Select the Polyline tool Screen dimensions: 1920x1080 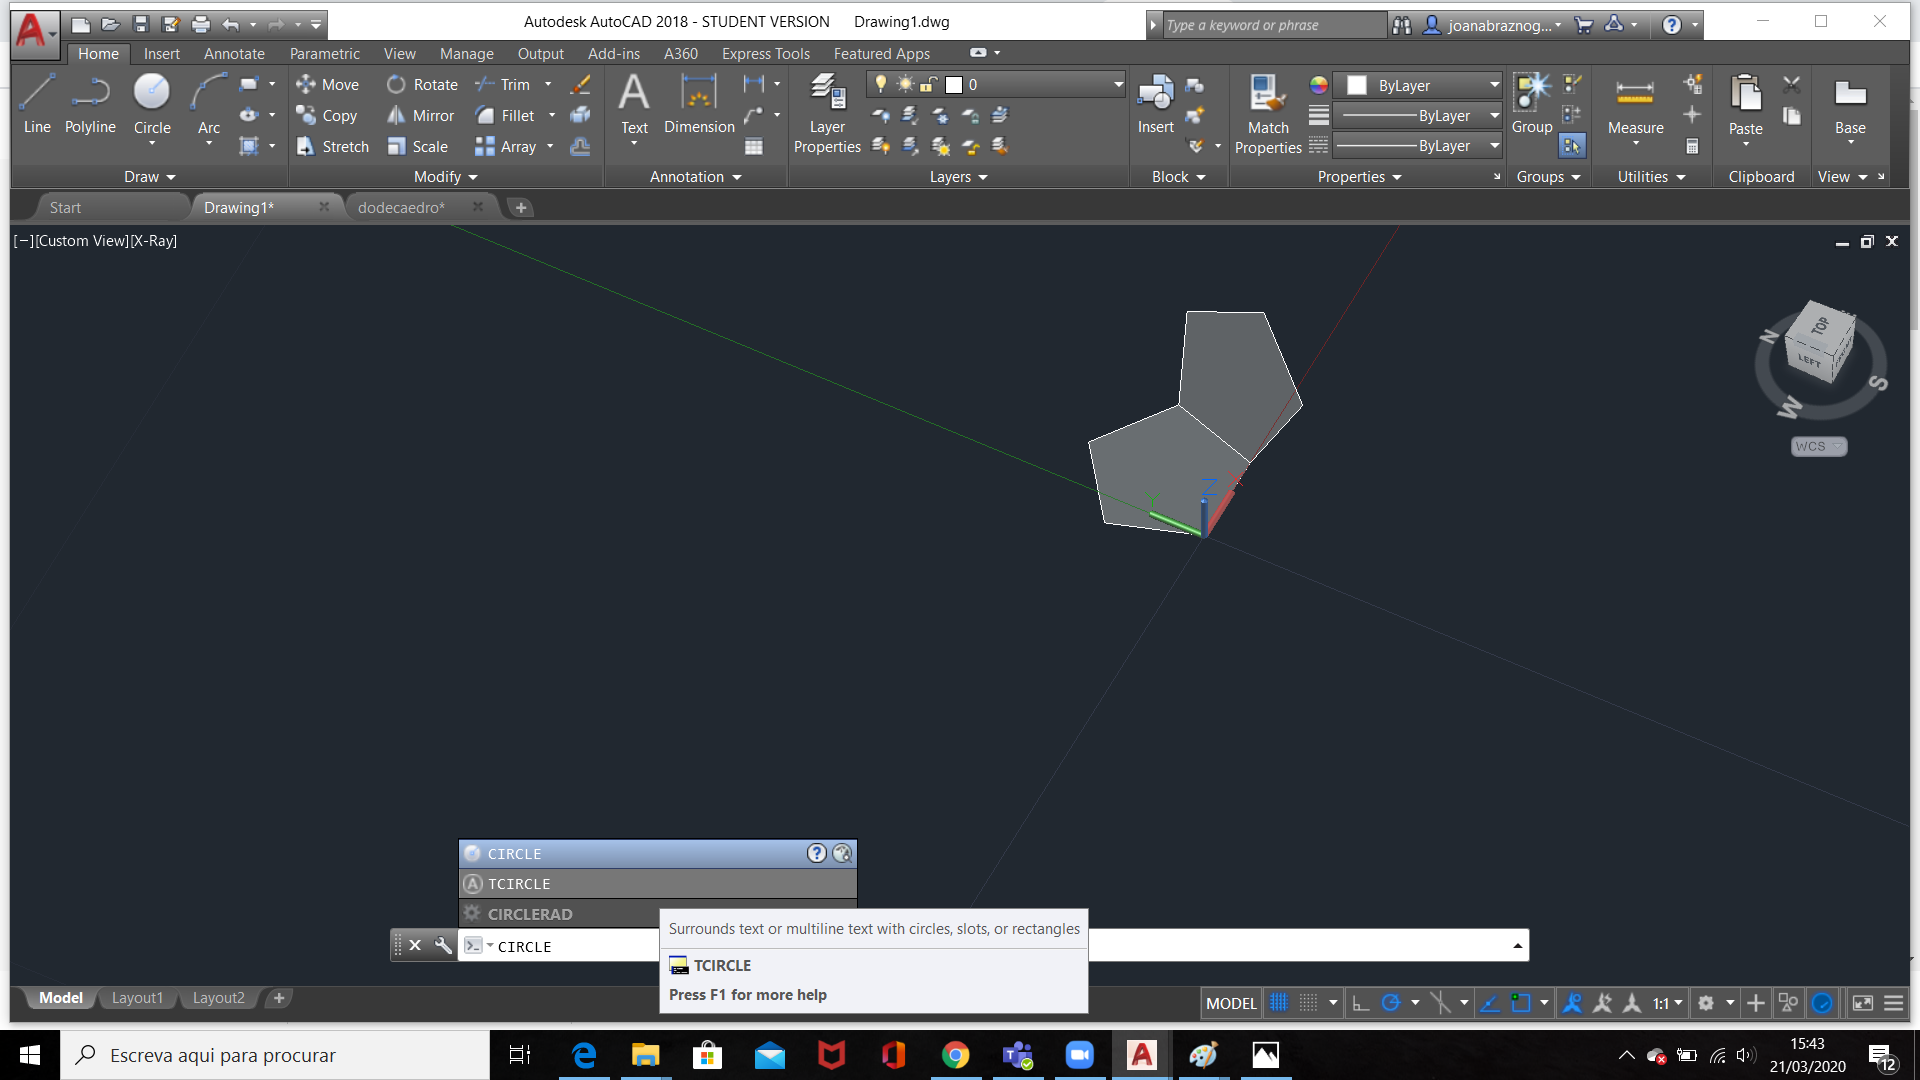tap(90, 104)
